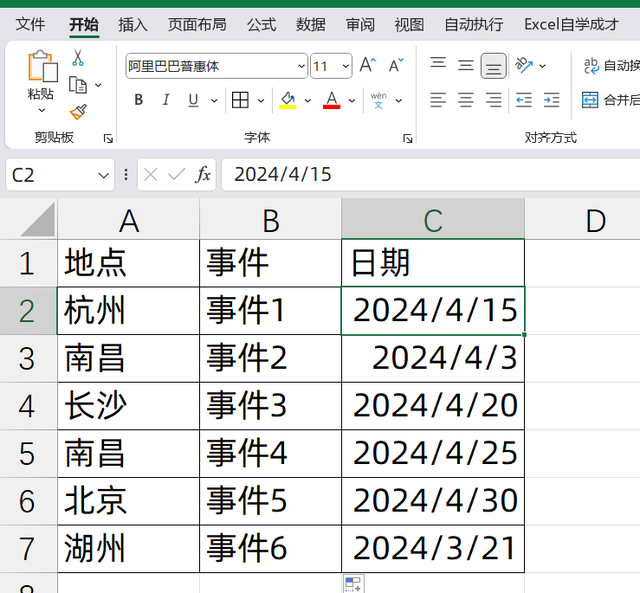
Task: Click the Paste clipboard icon
Action: click(42, 66)
